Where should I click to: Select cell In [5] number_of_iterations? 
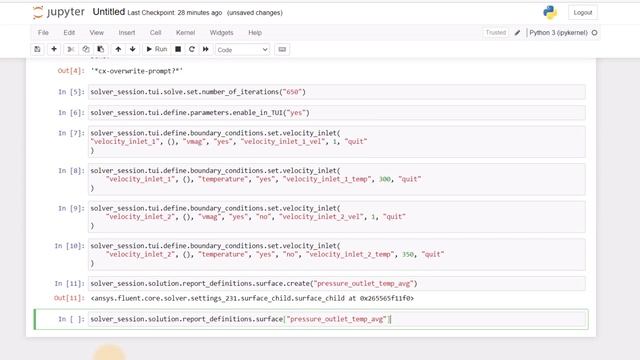337,92
